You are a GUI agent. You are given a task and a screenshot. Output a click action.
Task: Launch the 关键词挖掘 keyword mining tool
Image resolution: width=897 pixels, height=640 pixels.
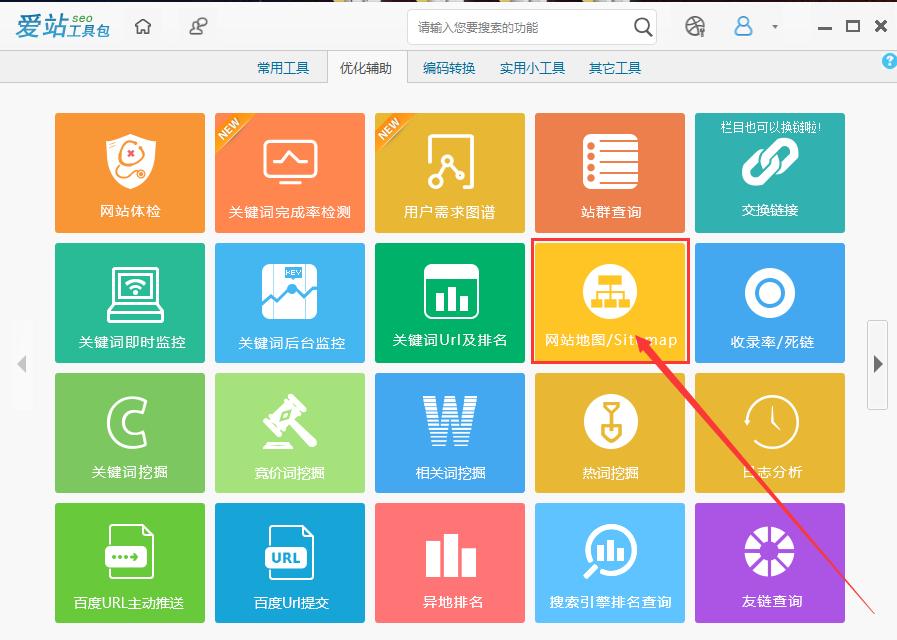[x=129, y=432]
